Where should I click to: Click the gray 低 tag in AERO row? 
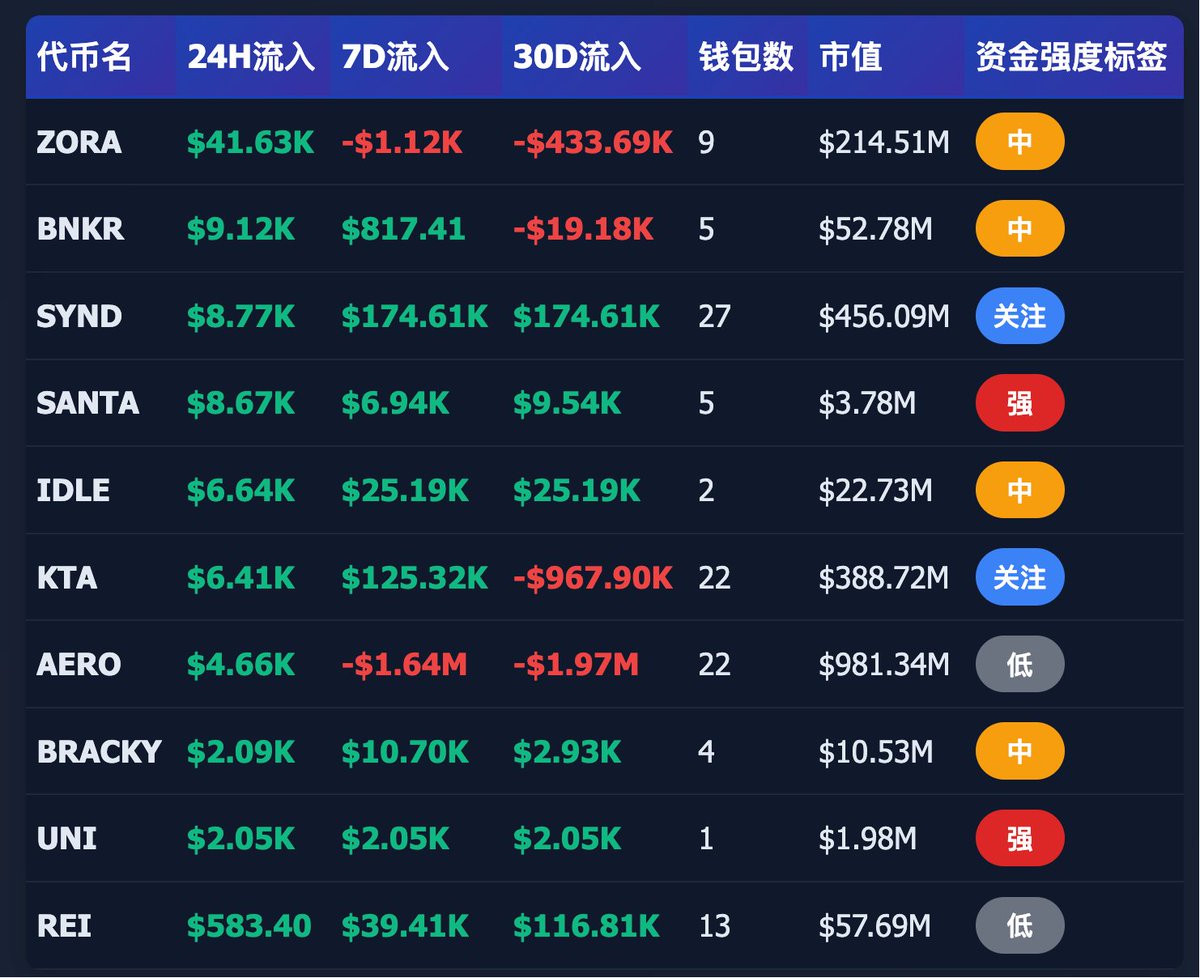[x=1020, y=664]
